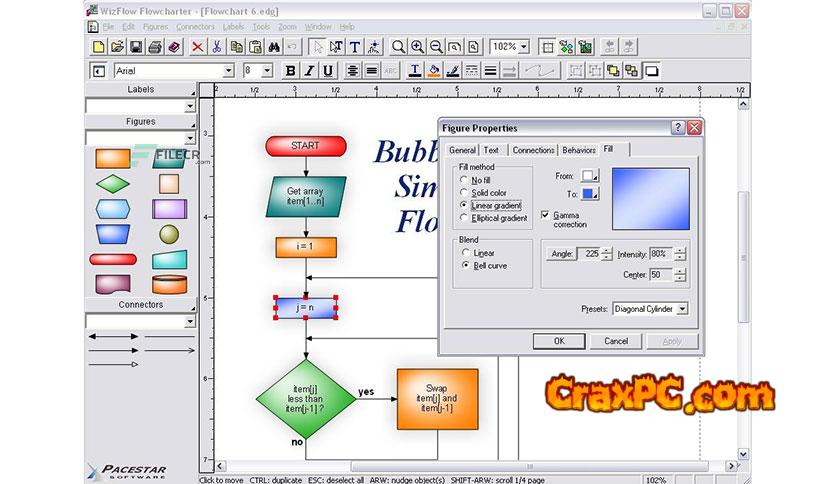Image resolution: width=836 pixels, height=484 pixels.
Task: Pick the gradient To color swatch
Action: [x=589, y=193]
